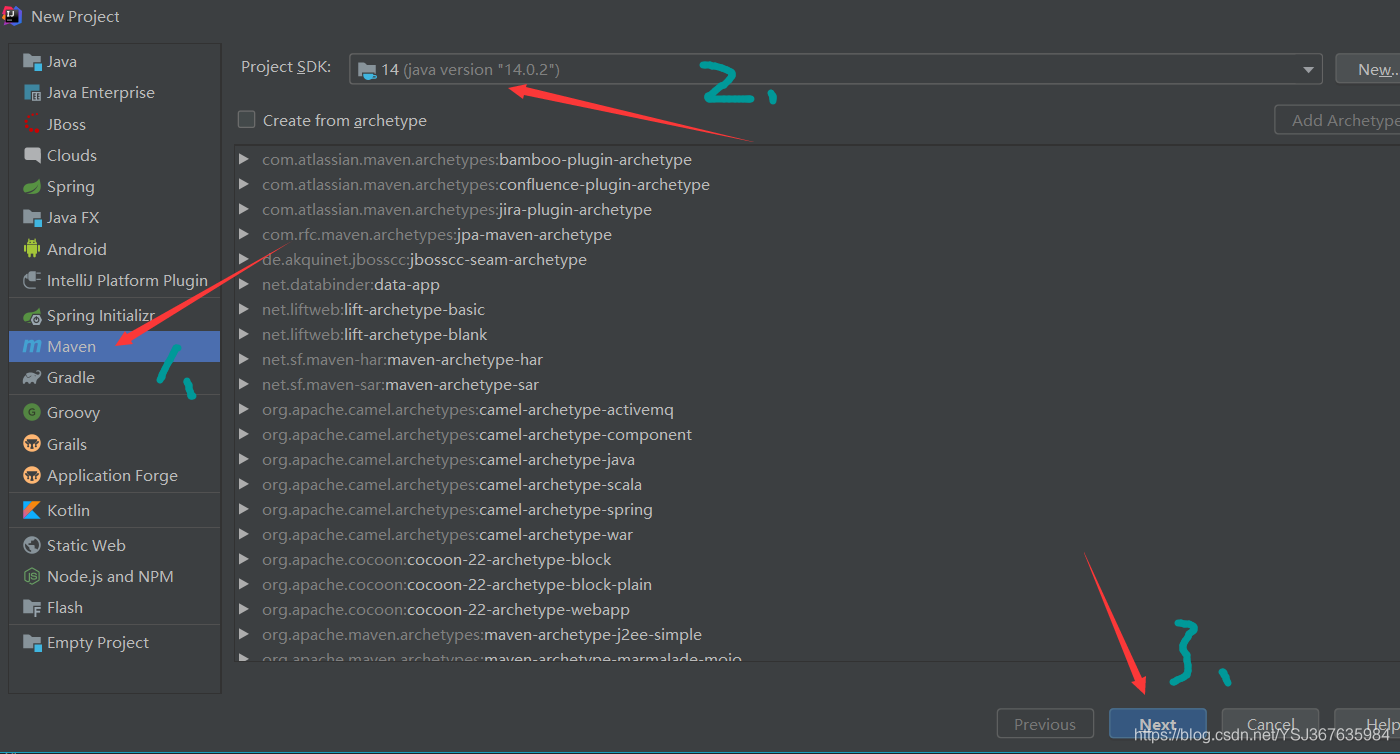Expand camel-archetype-activemq node
Viewport: 1400px width, 754px height.
(243, 409)
